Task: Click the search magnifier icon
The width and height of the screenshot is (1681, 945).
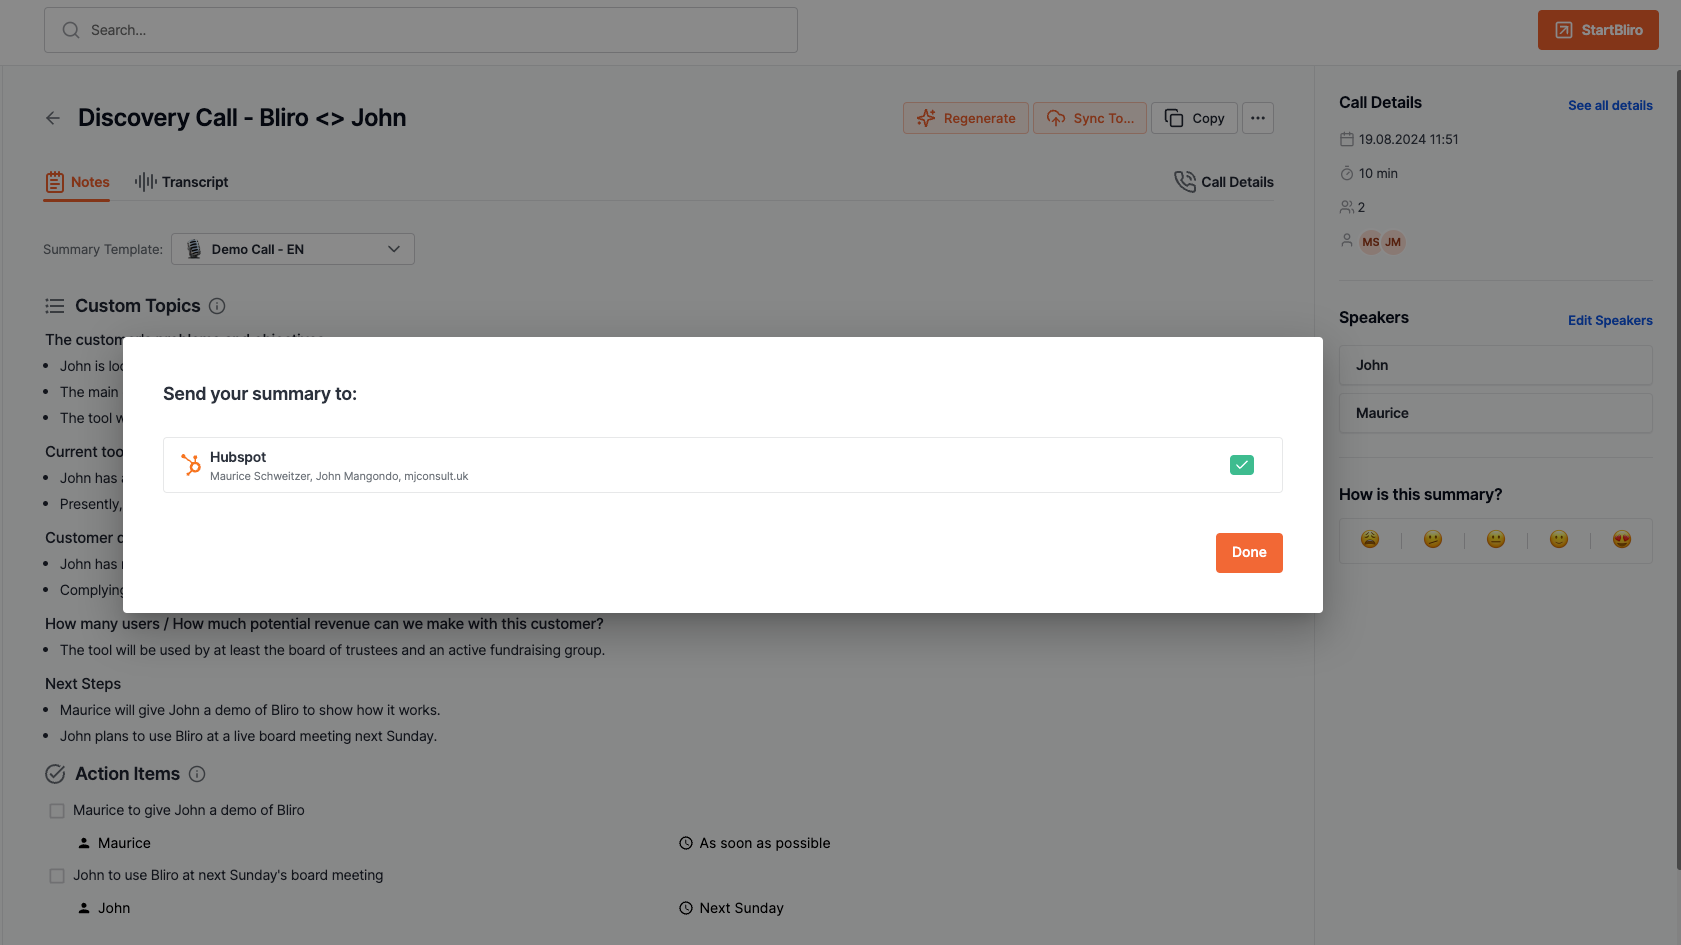Action: coord(70,30)
